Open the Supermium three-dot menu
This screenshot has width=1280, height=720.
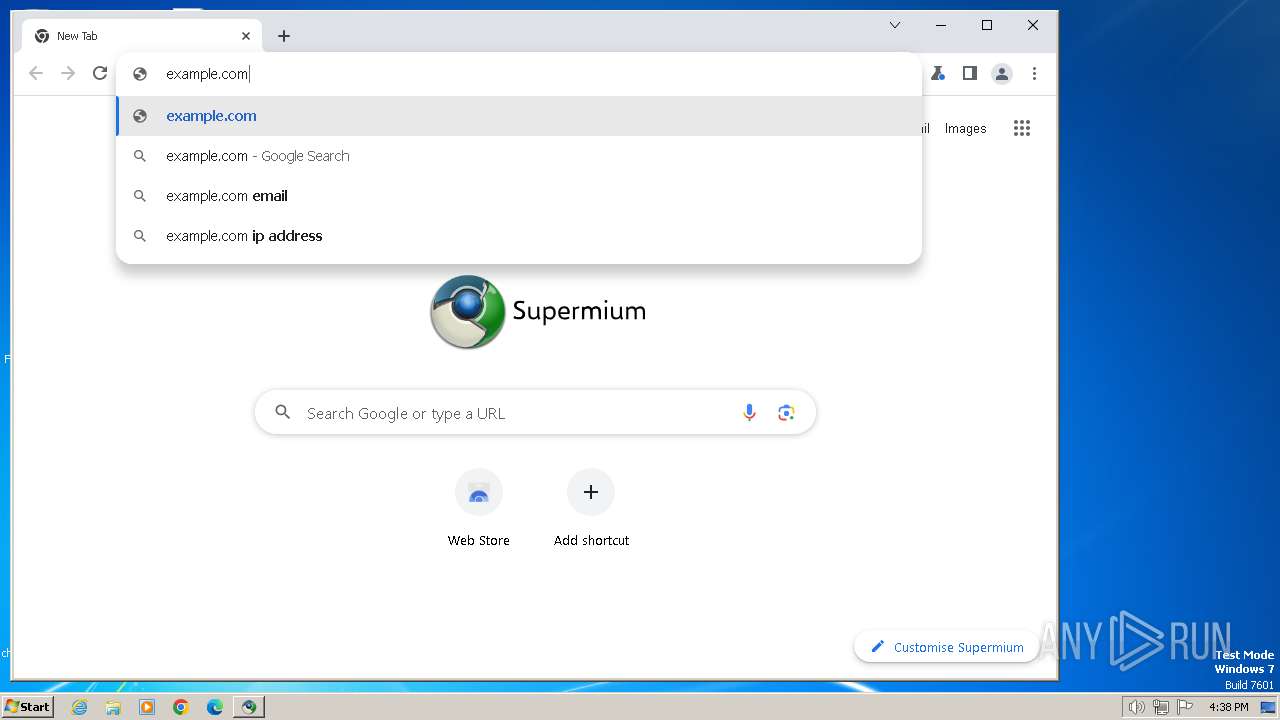point(1034,73)
